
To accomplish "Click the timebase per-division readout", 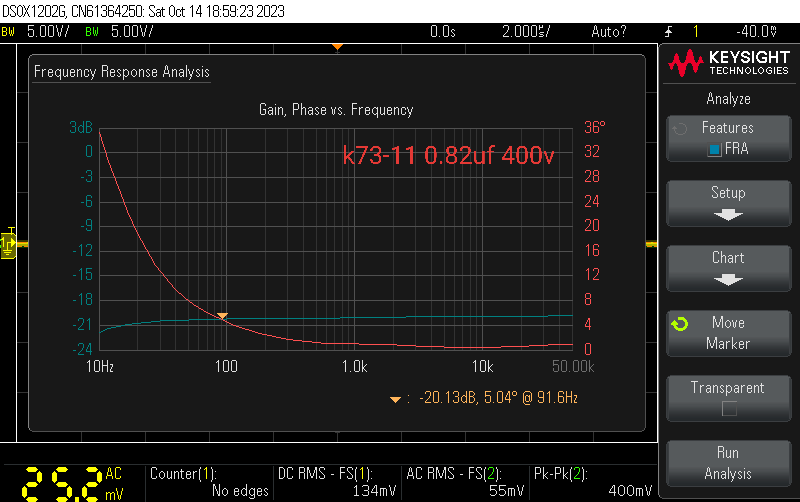I will tap(527, 32).
